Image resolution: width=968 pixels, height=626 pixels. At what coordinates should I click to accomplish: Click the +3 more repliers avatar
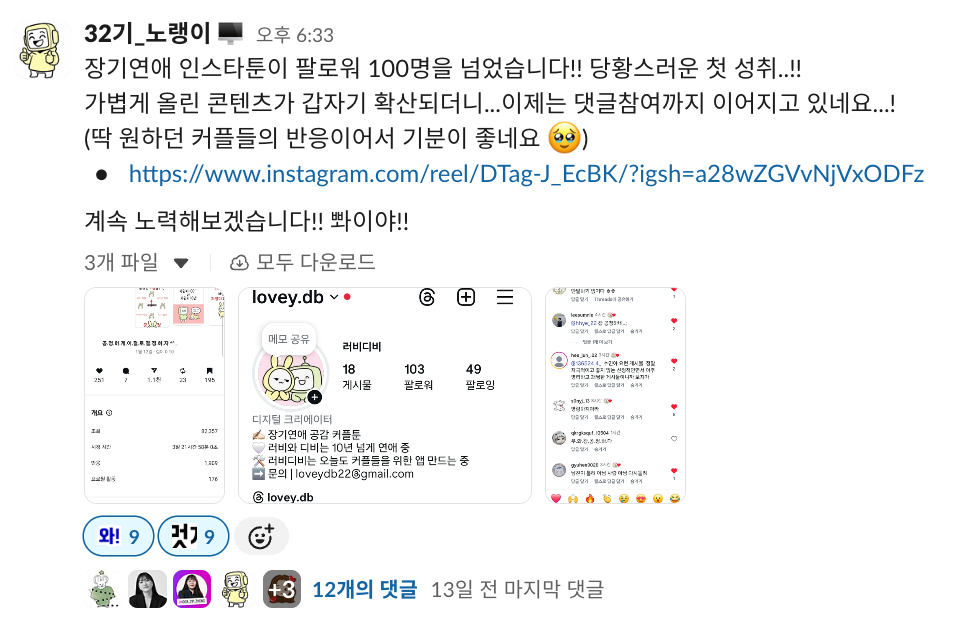coord(282,589)
